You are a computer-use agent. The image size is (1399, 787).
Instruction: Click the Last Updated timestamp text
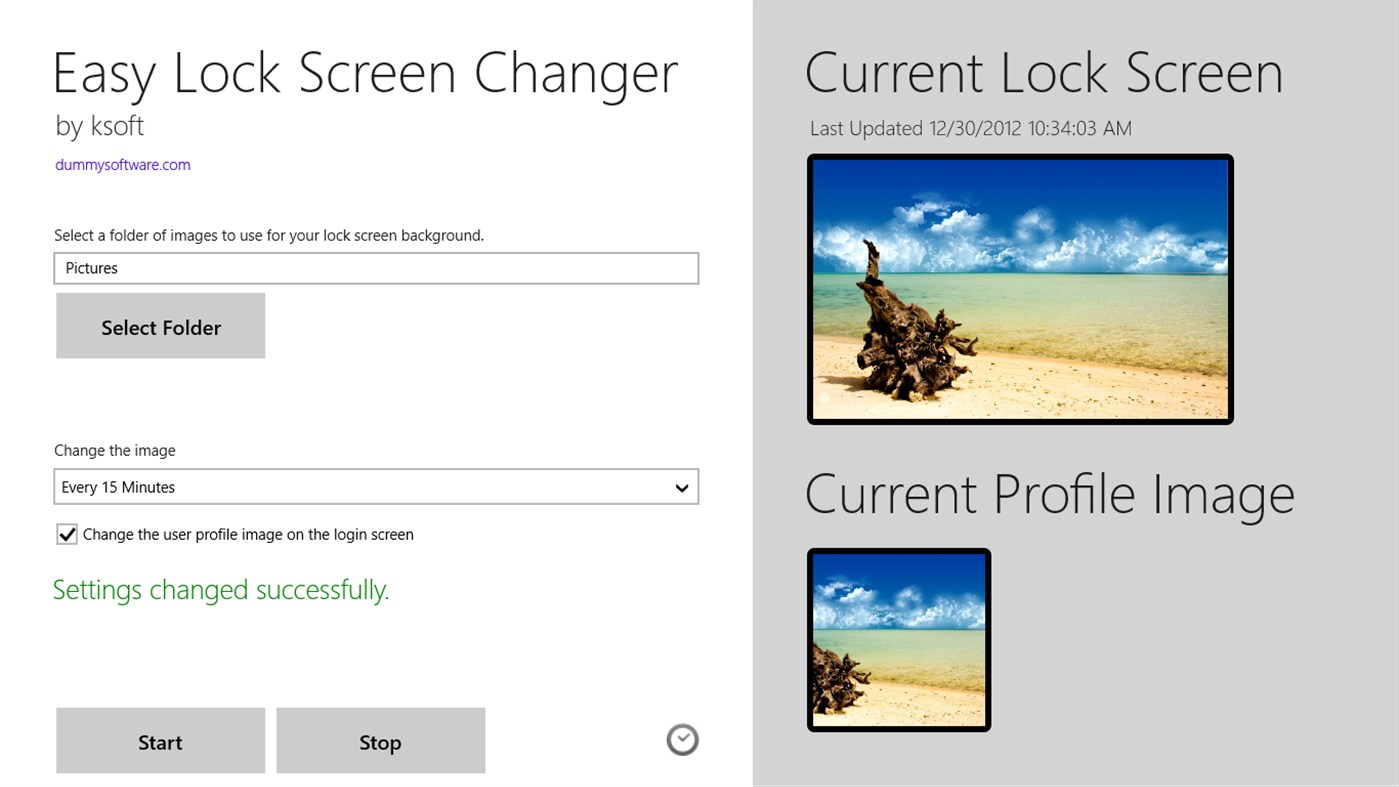pos(969,128)
